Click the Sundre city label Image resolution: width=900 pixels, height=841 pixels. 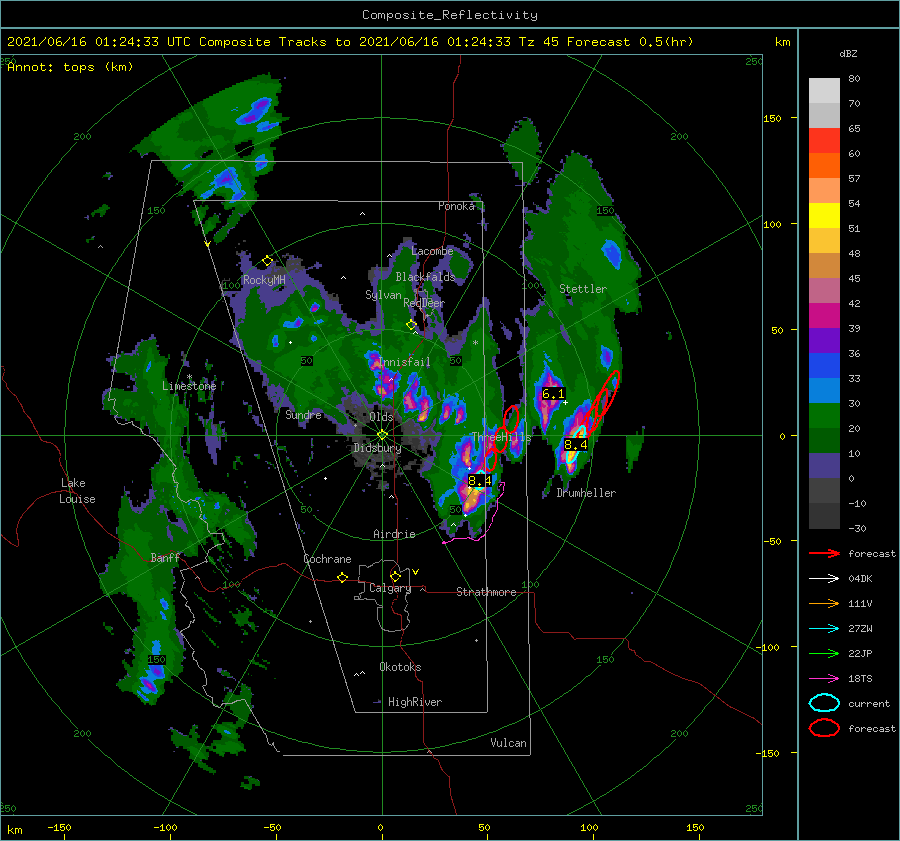pyautogui.click(x=304, y=414)
